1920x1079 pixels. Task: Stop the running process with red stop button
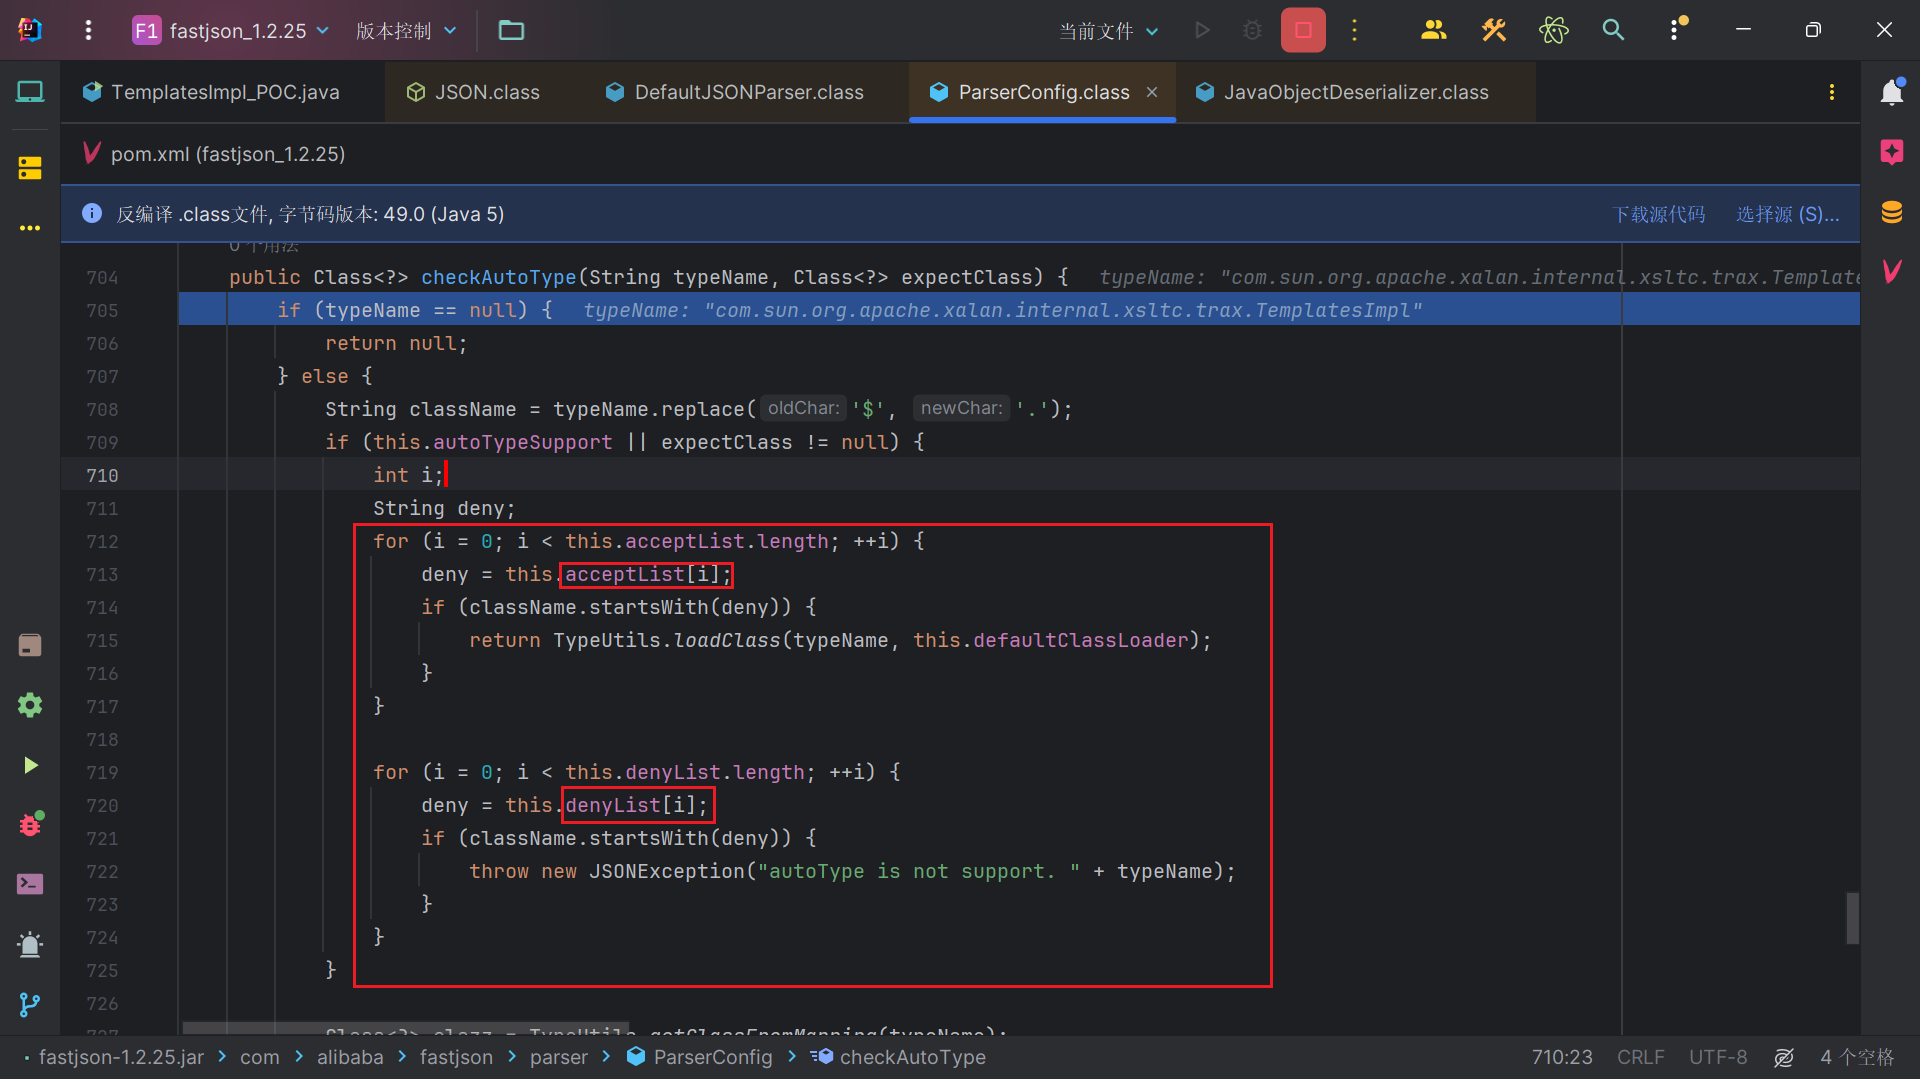pyautogui.click(x=1303, y=30)
